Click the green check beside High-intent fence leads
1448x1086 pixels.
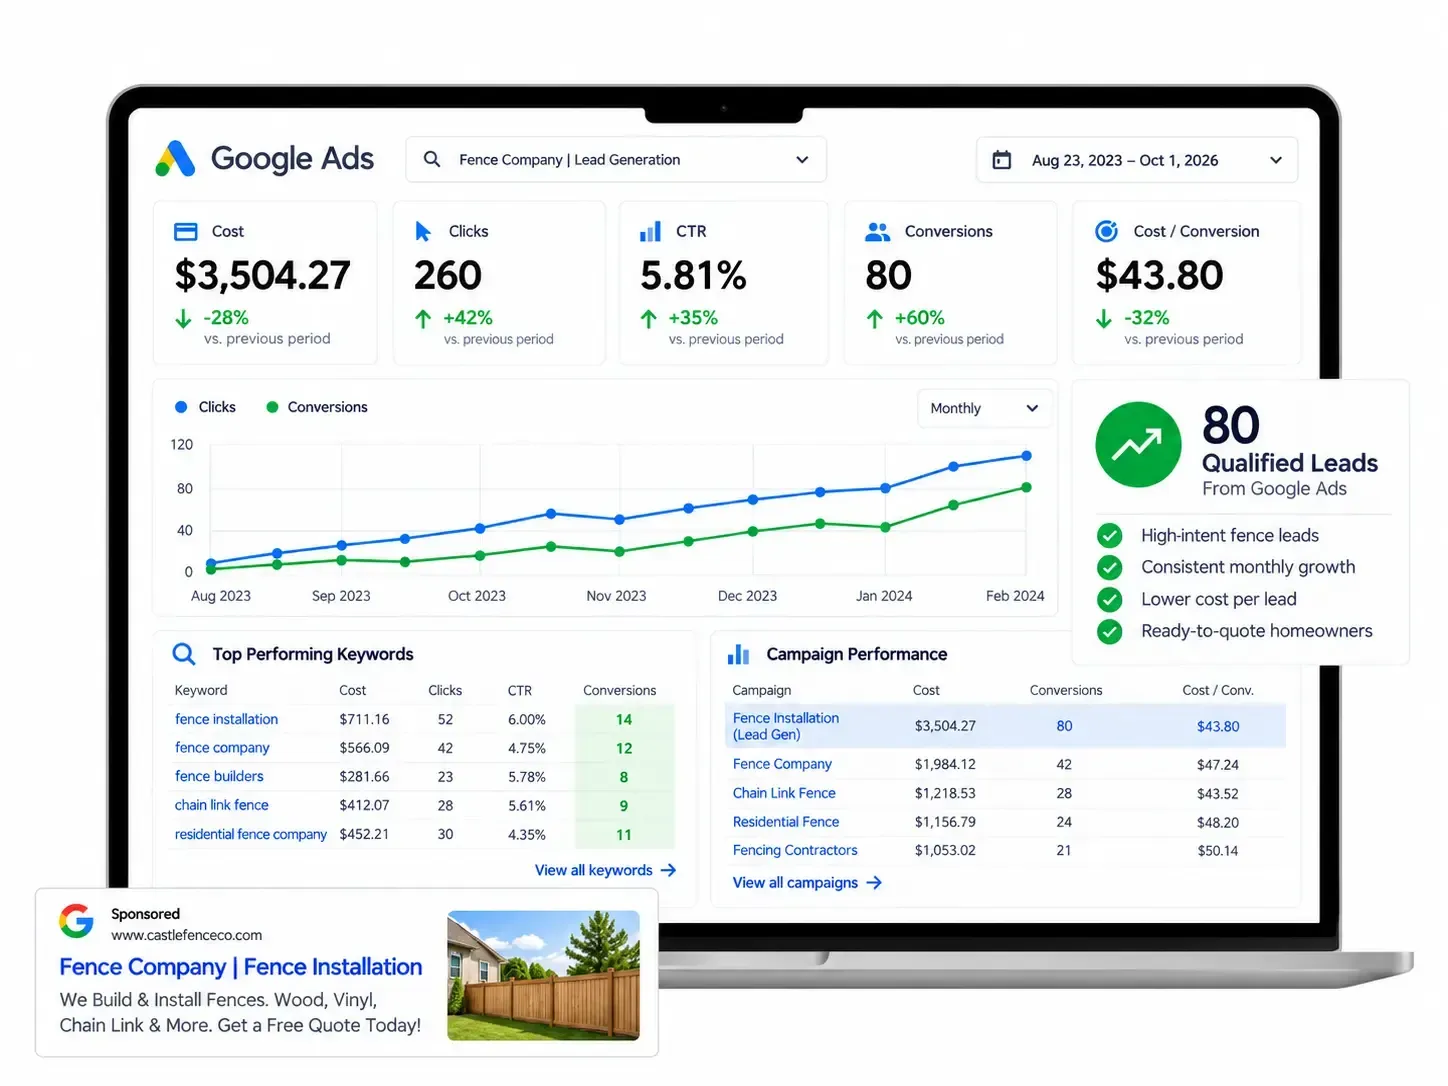pyautogui.click(x=1109, y=536)
